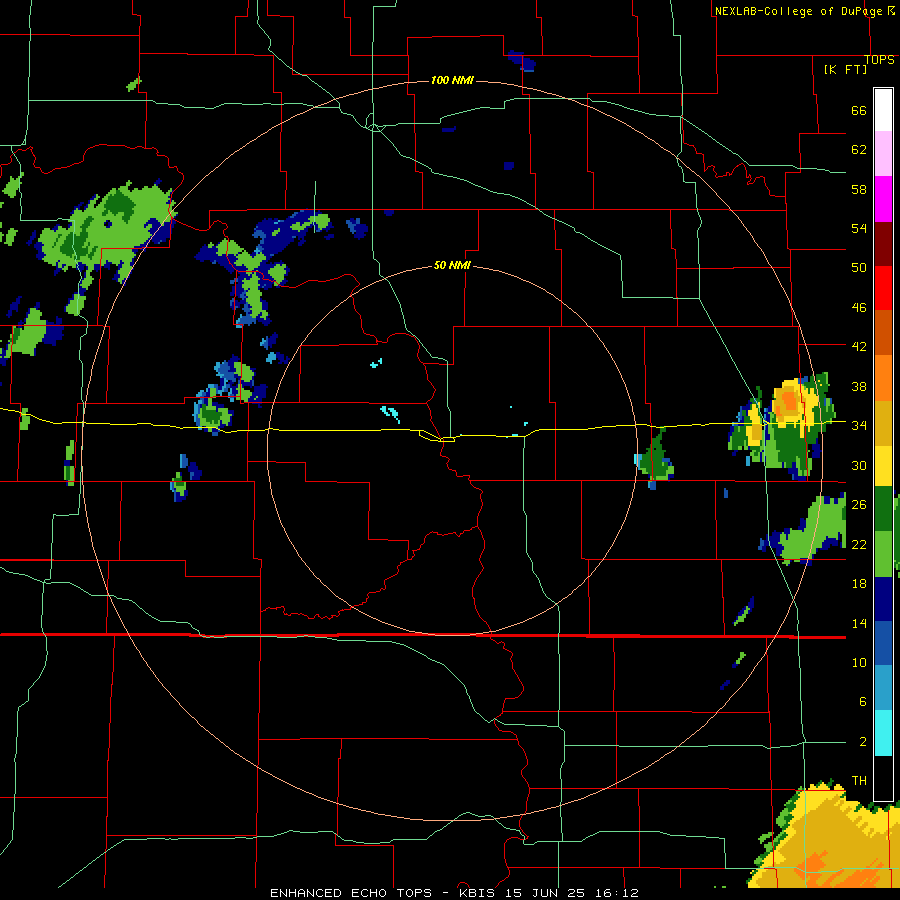
Task: Click the white swatch in the tops legend
Action: point(883,110)
